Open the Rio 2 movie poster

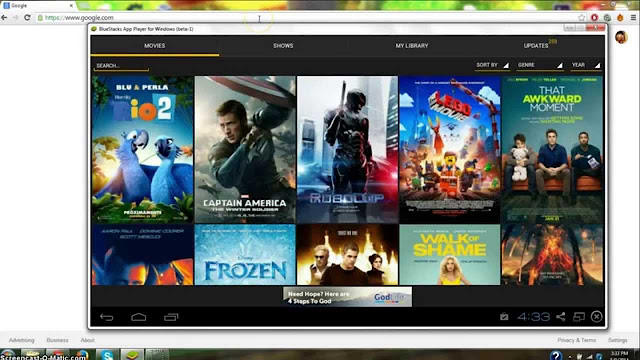(142, 149)
